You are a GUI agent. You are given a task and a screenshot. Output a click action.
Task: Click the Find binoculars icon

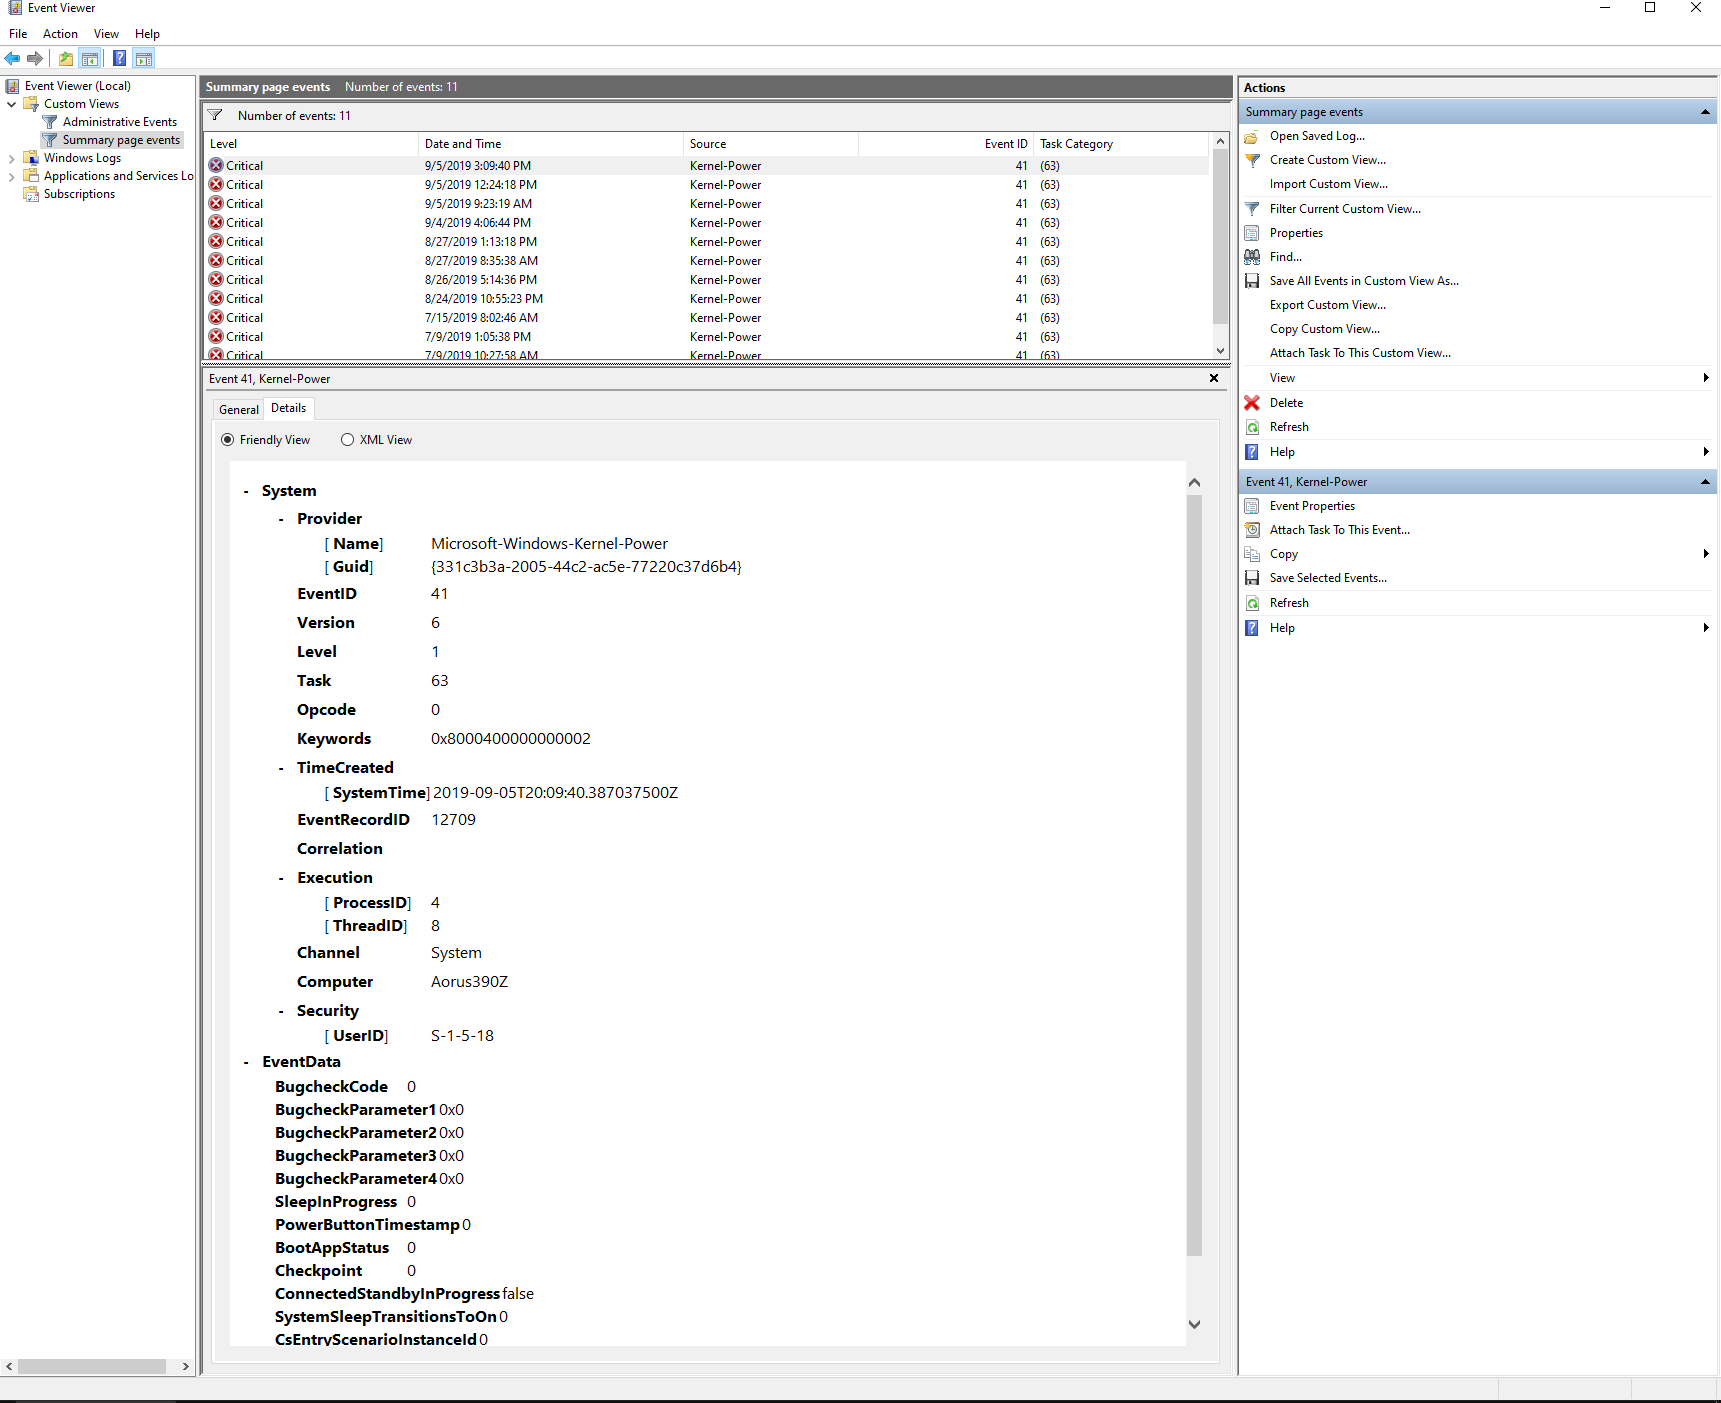click(1252, 257)
